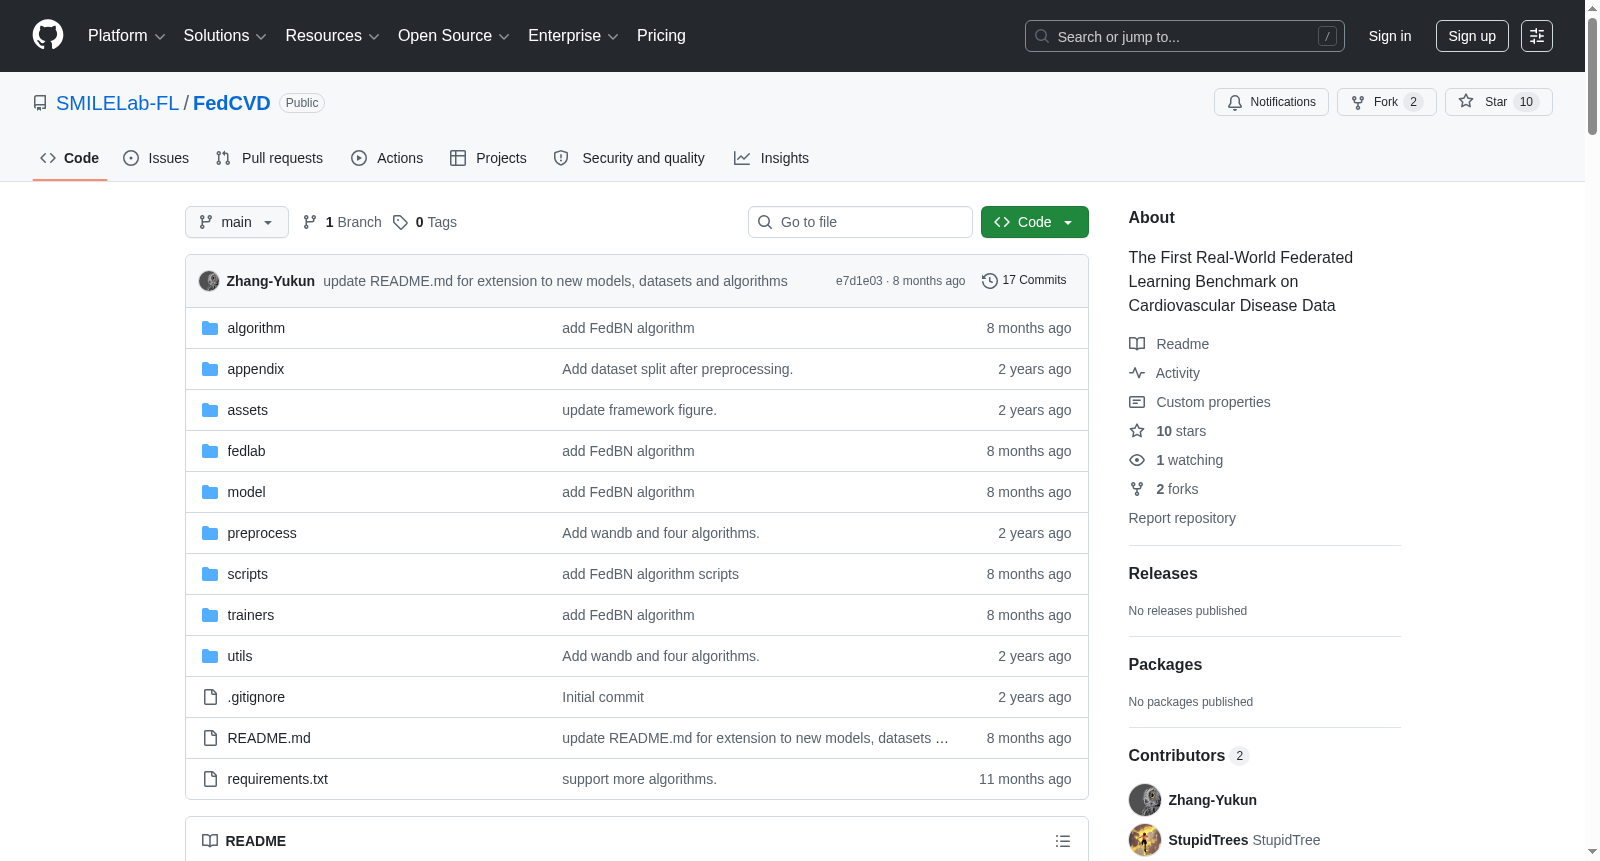
Task: Click the Activity pulse icon in About
Action: click(1137, 373)
